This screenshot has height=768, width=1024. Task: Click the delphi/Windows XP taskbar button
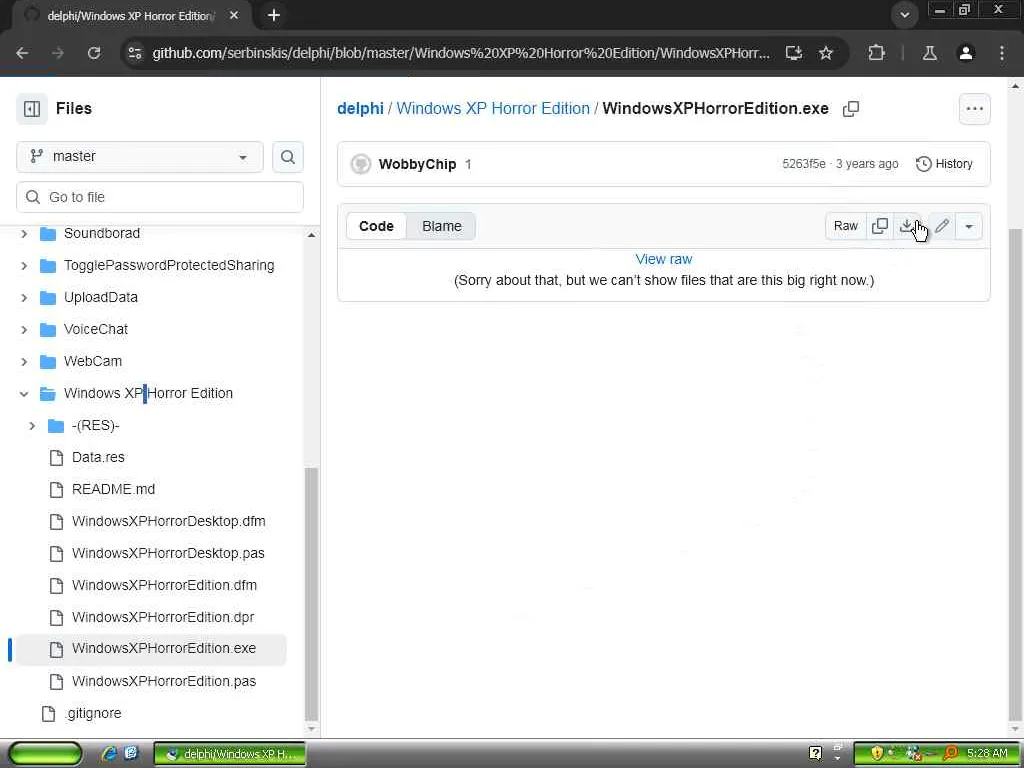230,754
